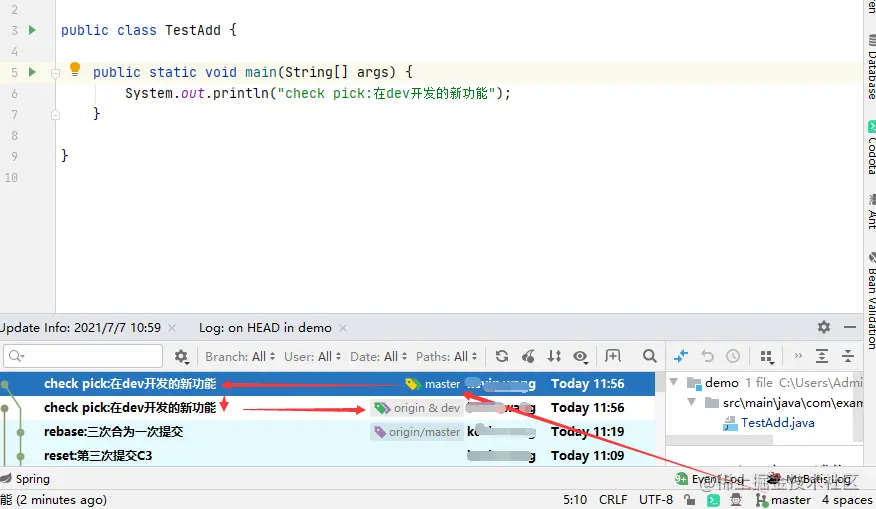This screenshot has height=509, width=876.
Task: Click the magnifier to go to hash/branch/tag
Action: [x=649, y=356]
